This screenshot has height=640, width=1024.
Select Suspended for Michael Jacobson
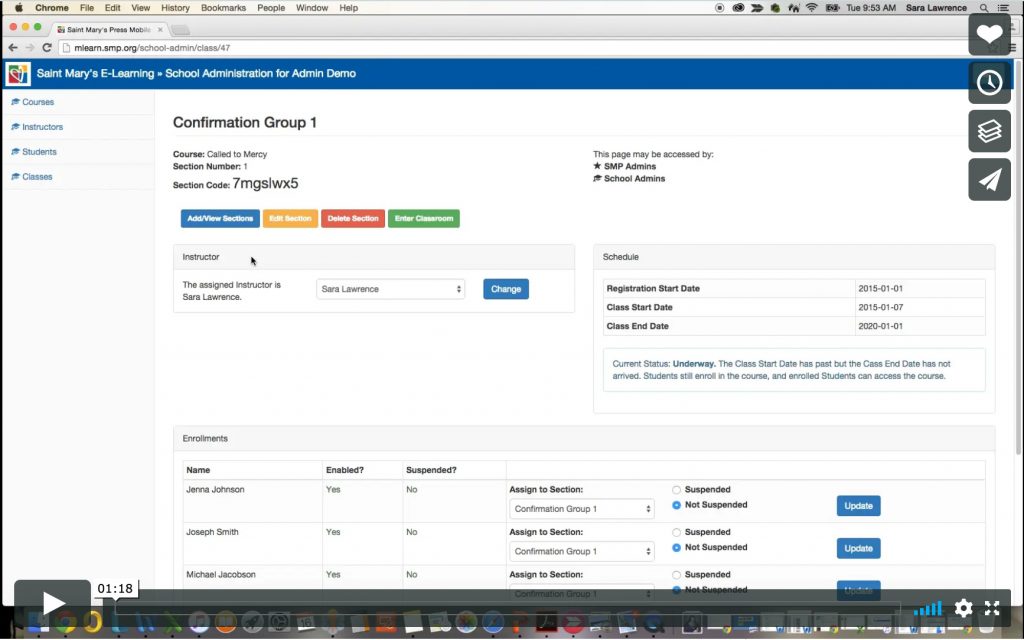tap(677, 575)
